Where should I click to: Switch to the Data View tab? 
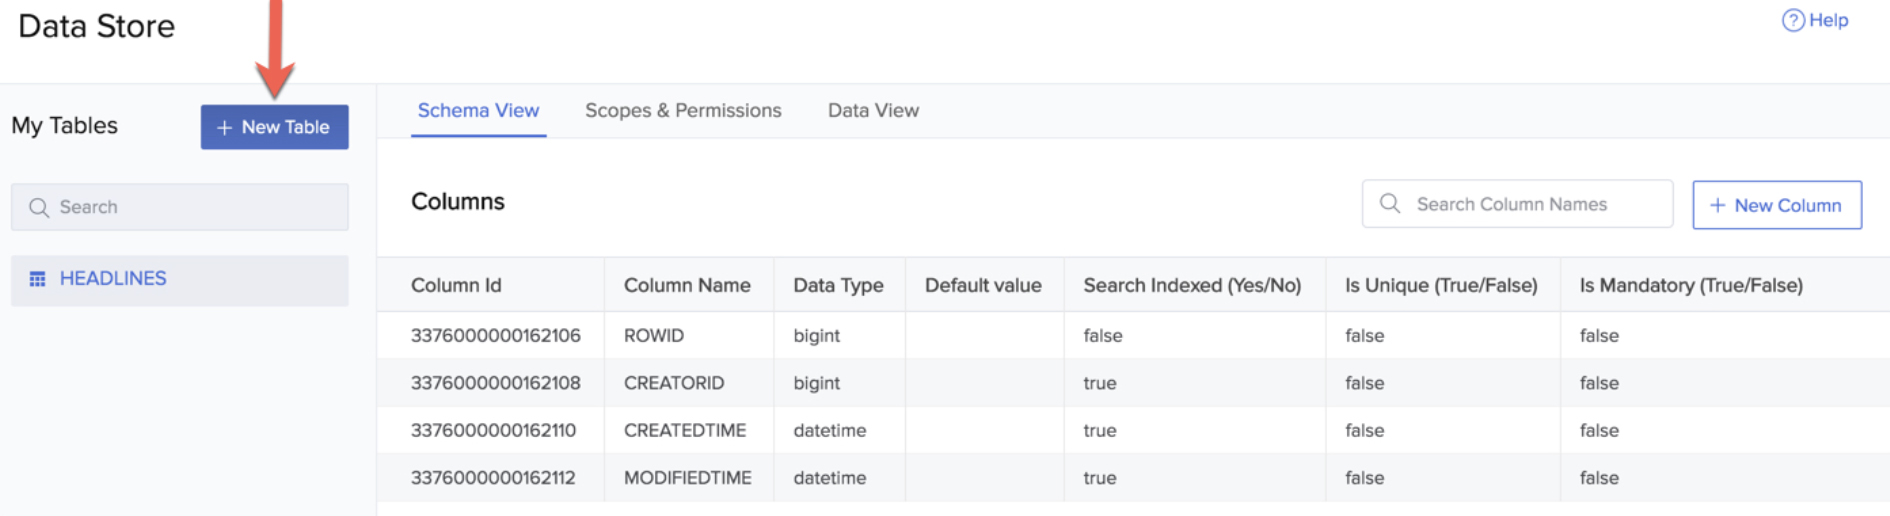(x=873, y=111)
